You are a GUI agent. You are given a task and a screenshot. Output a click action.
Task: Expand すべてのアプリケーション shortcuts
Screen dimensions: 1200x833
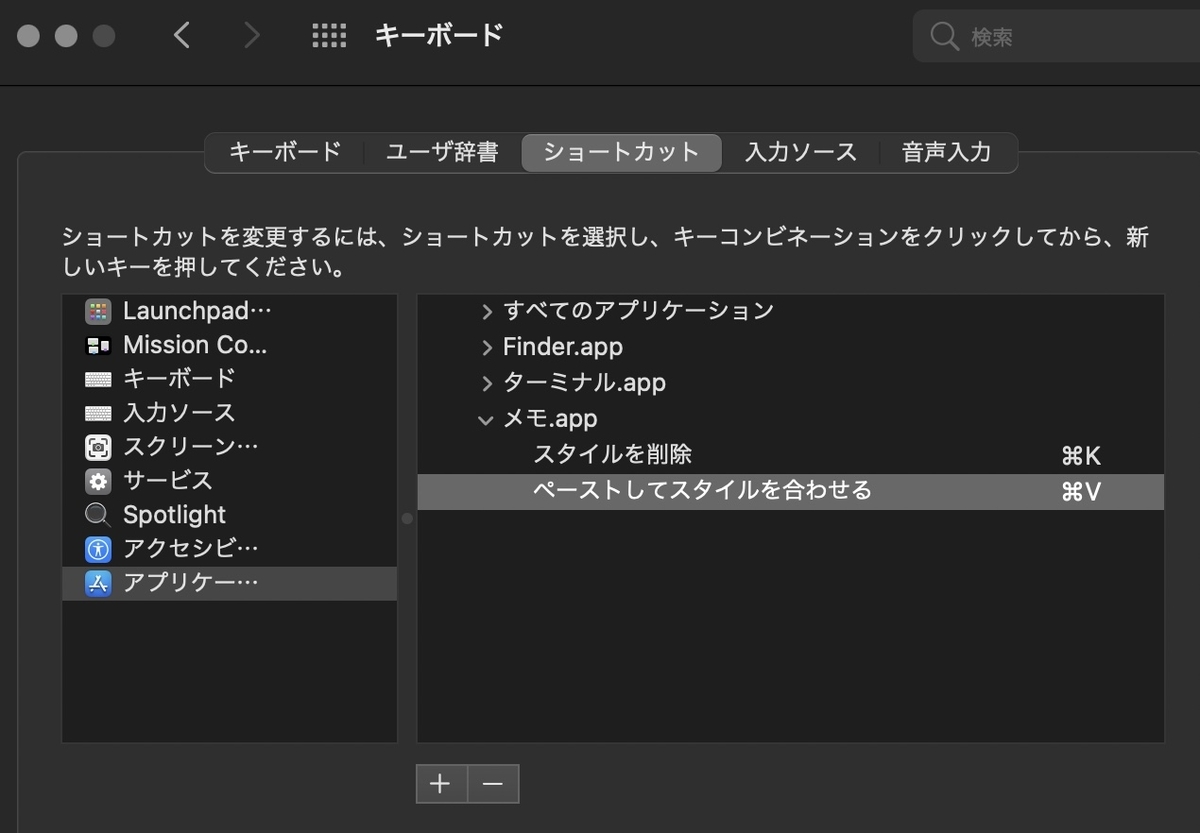click(x=486, y=311)
